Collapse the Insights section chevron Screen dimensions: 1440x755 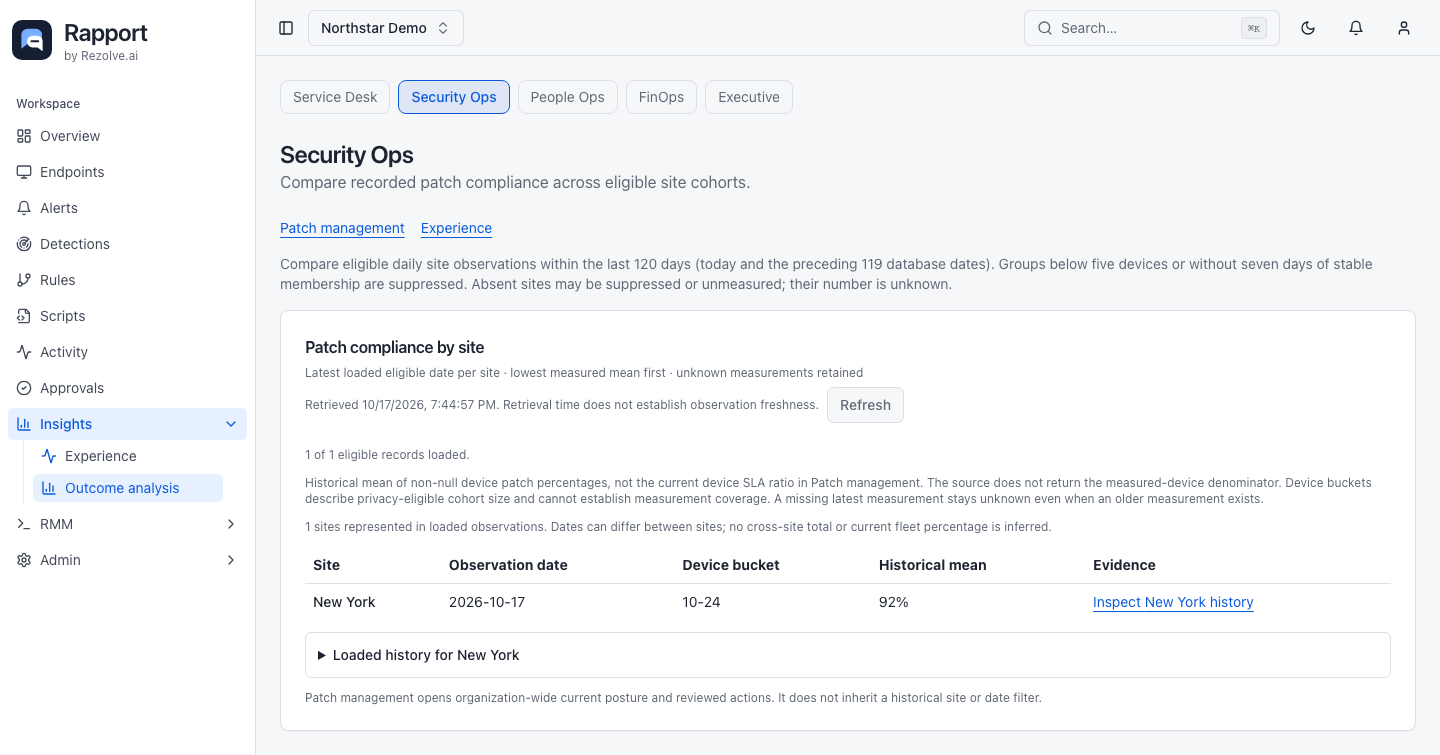coord(231,424)
